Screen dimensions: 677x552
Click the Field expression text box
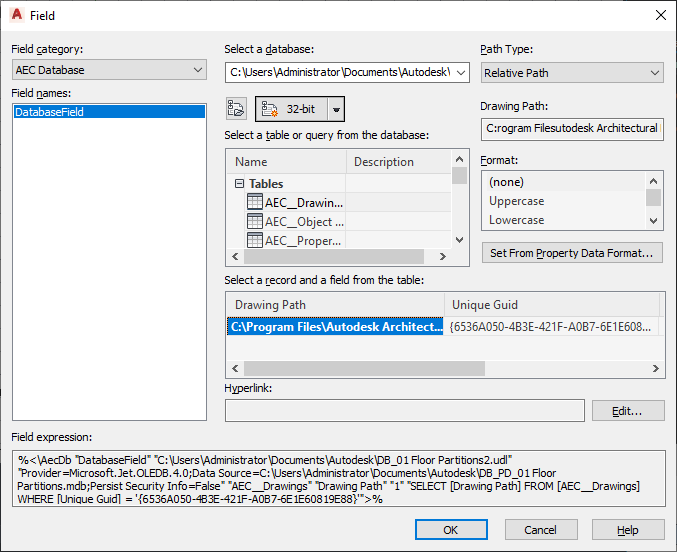point(338,479)
